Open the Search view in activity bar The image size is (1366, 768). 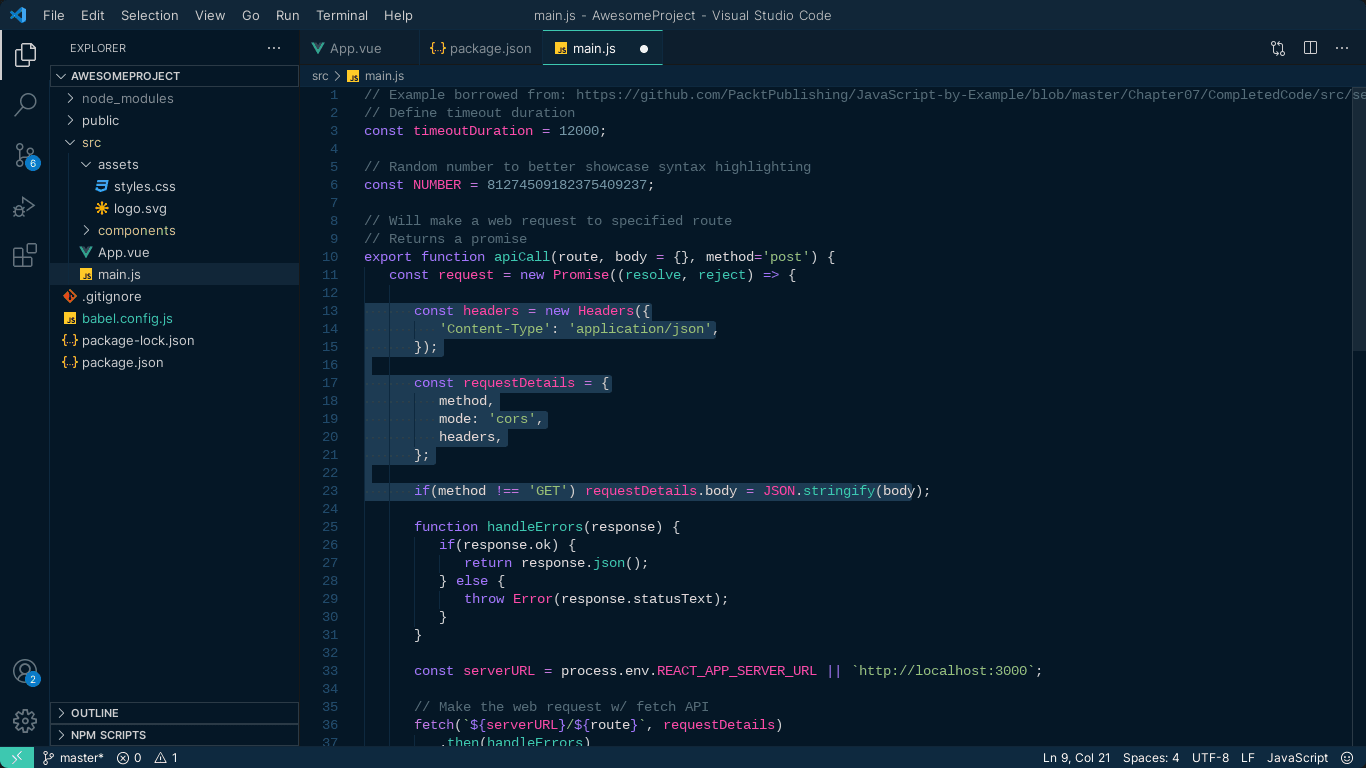click(x=25, y=104)
